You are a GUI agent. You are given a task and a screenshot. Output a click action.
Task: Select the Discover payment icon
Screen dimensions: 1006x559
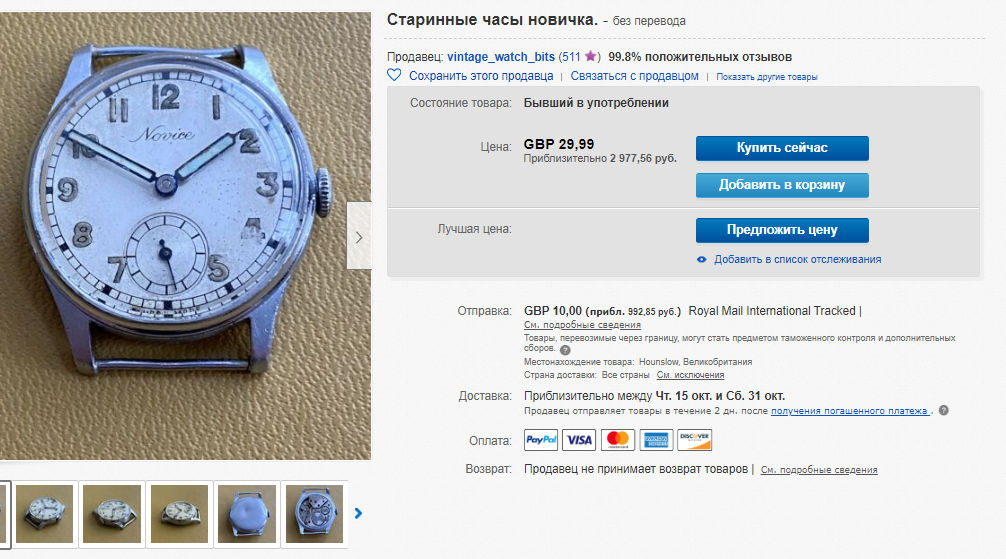(695, 440)
